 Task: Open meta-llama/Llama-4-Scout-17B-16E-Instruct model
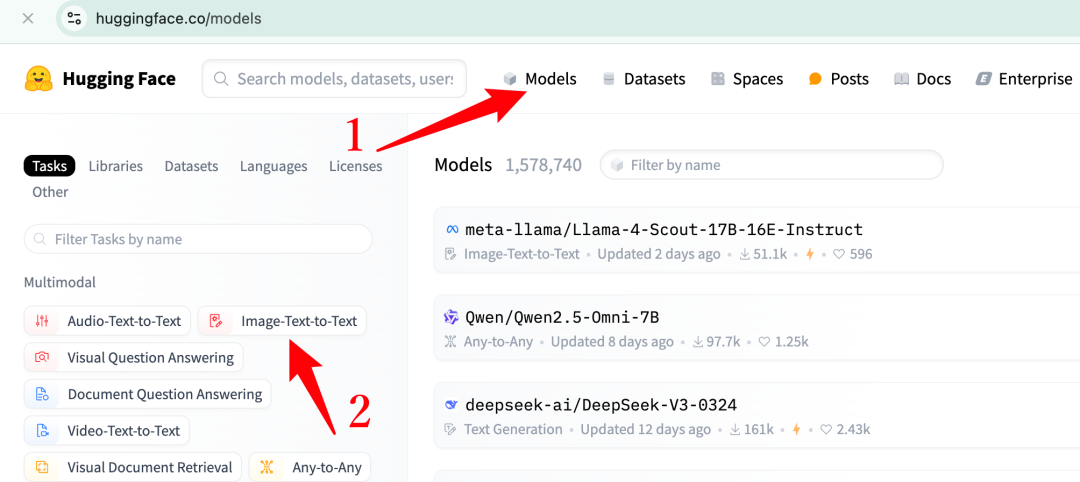coord(664,229)
